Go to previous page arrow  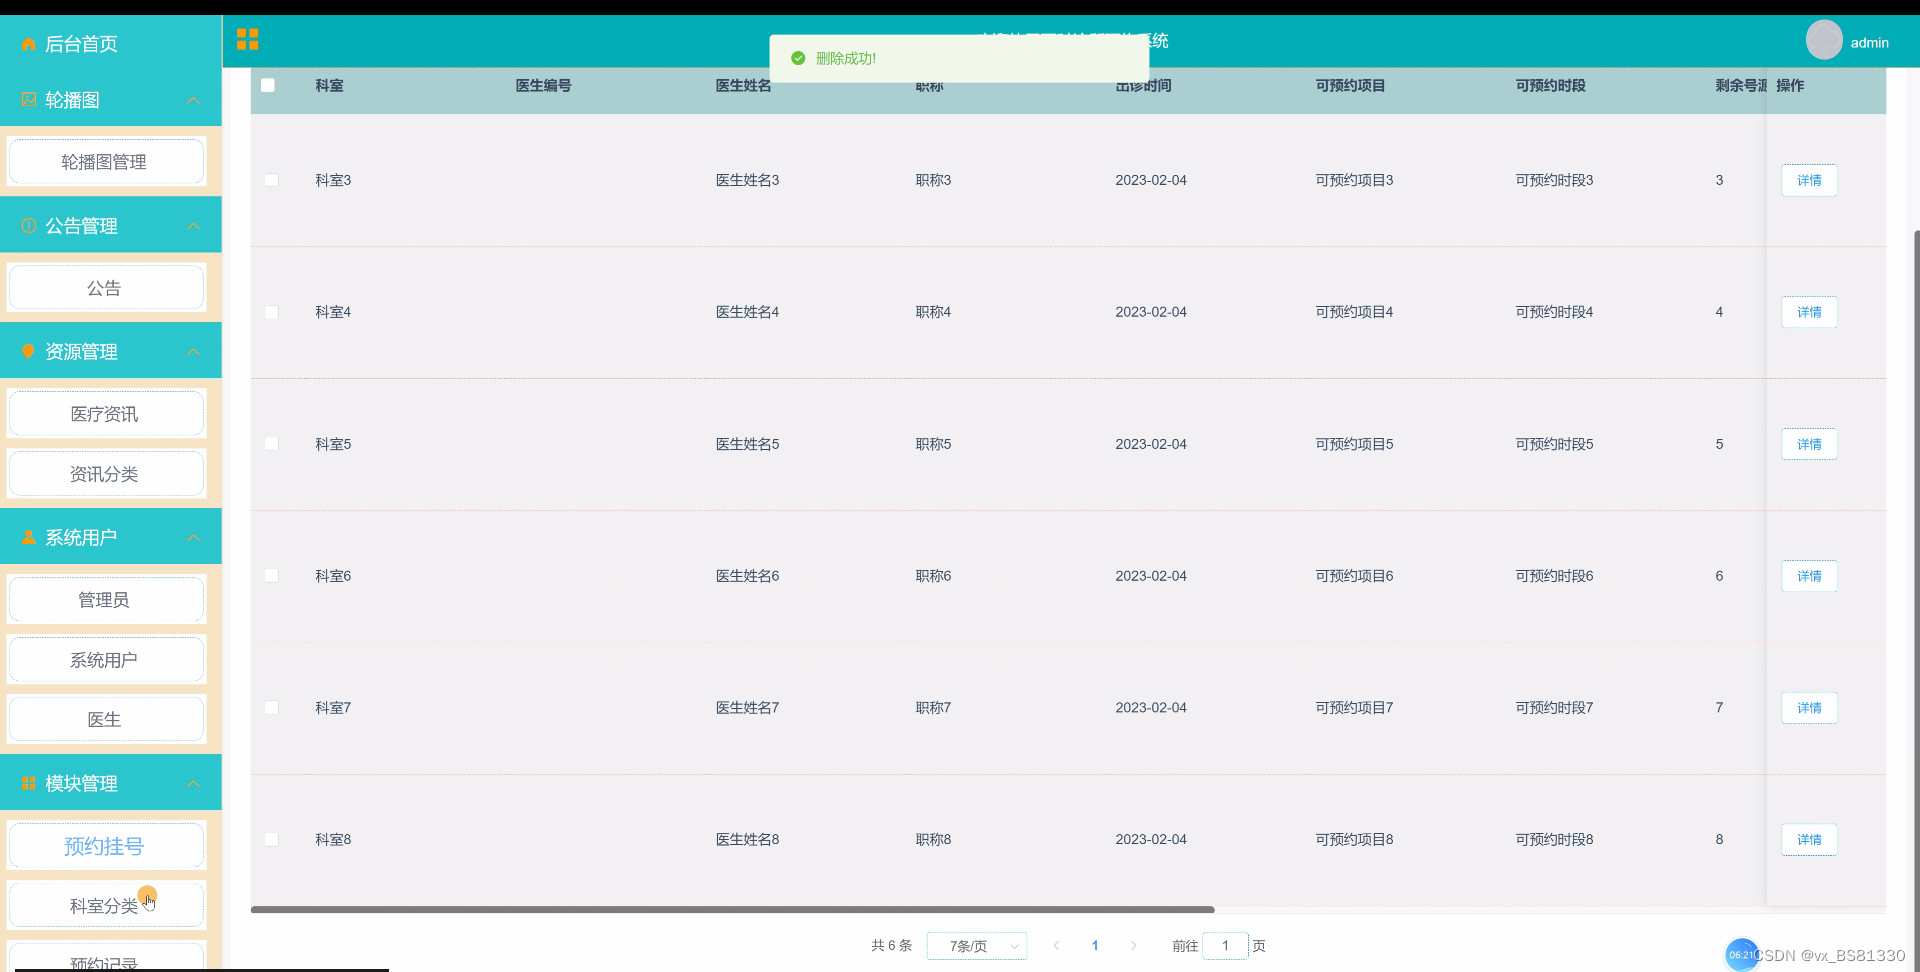(x=1056, y=945)
